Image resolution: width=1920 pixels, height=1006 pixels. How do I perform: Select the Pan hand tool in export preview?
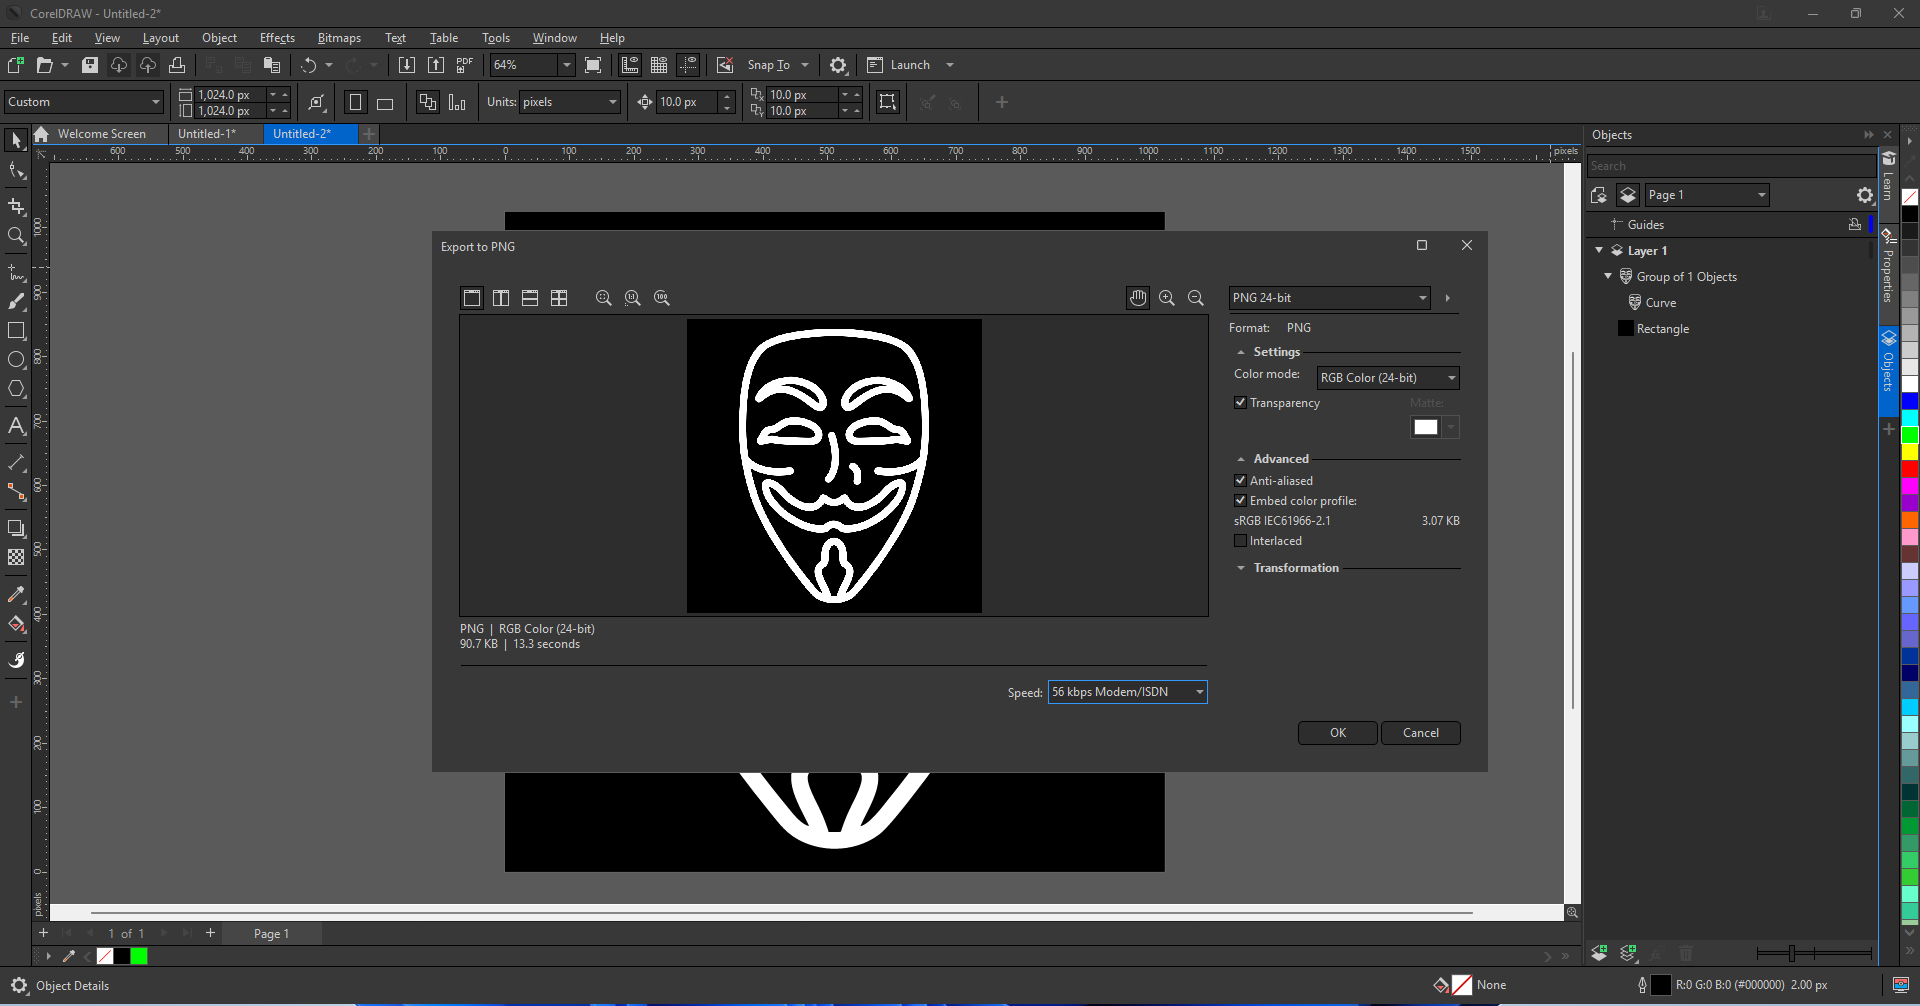[1138, 298]
